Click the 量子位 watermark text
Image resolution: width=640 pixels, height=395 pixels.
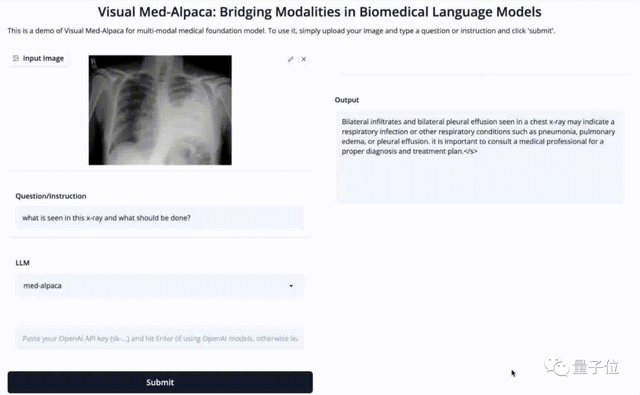tap(596, 367)
